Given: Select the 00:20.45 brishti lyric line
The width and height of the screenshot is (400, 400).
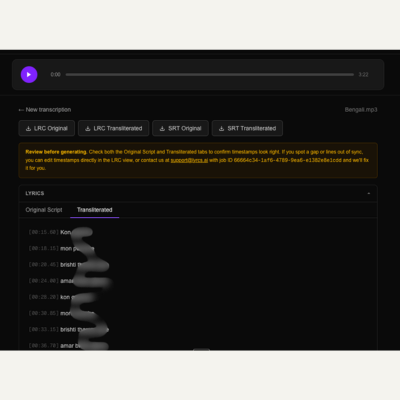Looking at the screenshot, I should point(67,264).
